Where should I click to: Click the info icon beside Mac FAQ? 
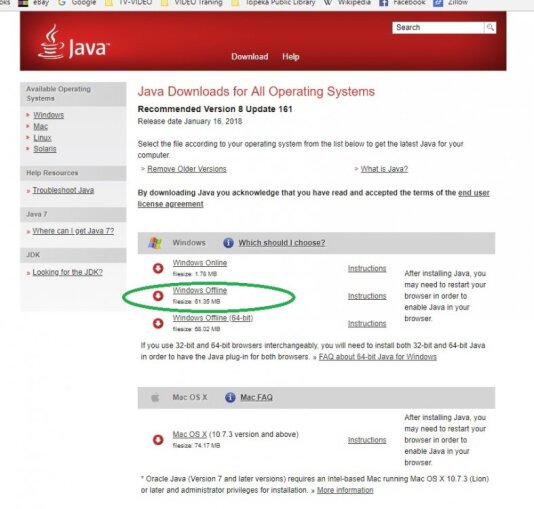tap(230, 397)
